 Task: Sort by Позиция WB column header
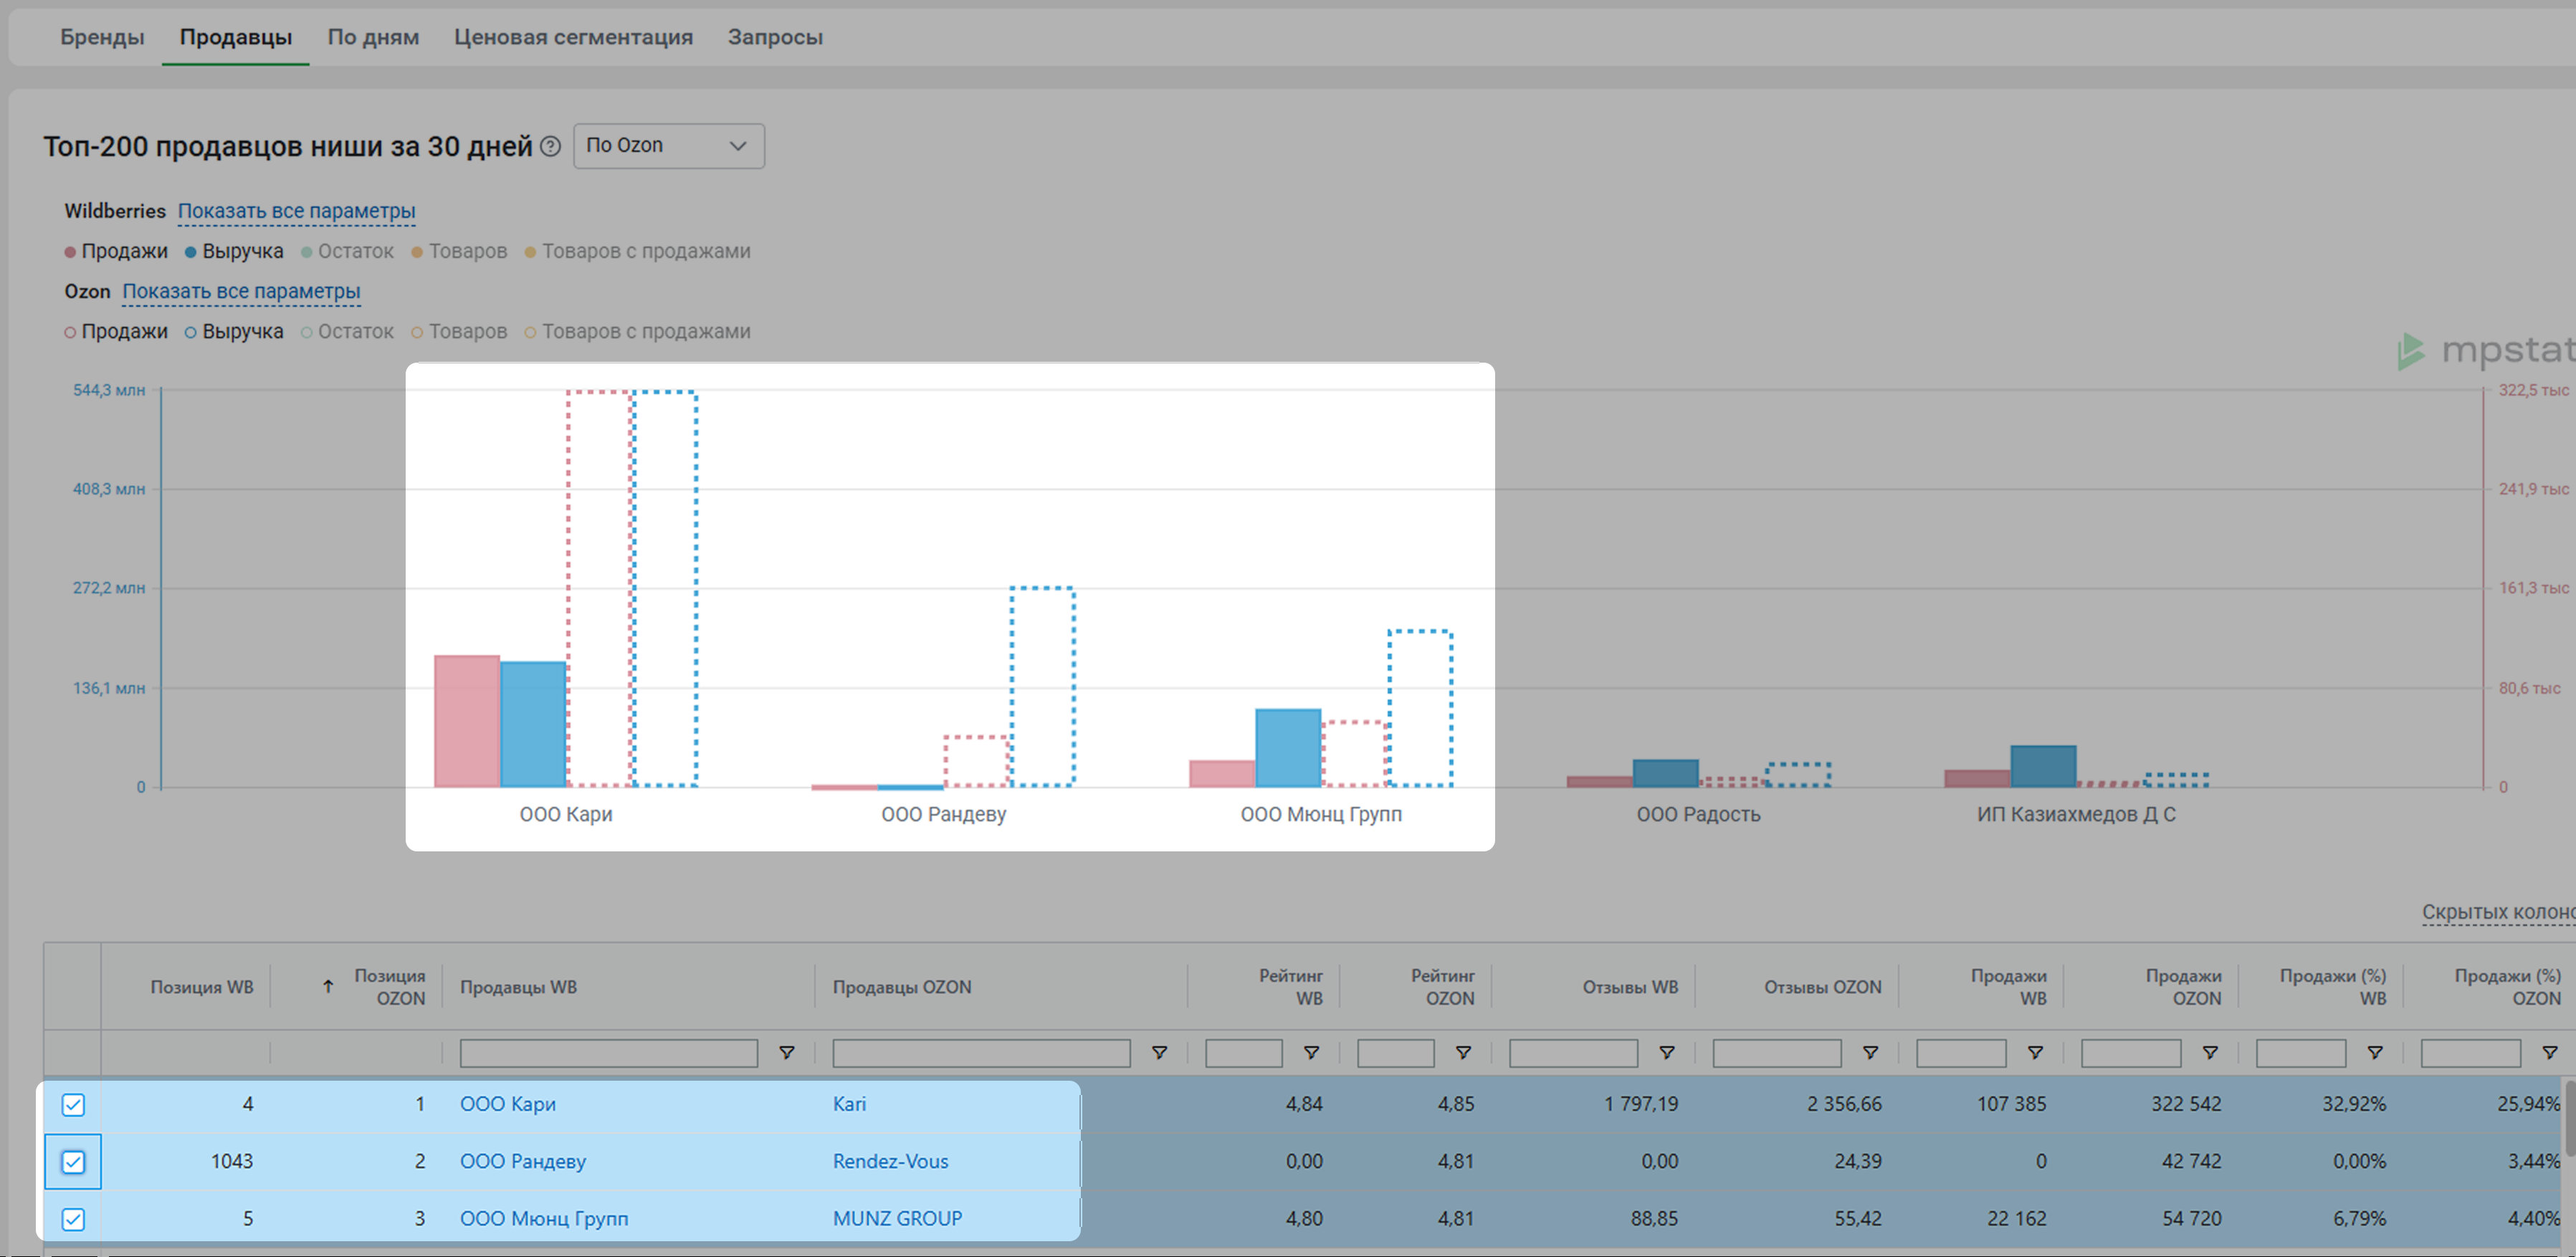point(202,987)
